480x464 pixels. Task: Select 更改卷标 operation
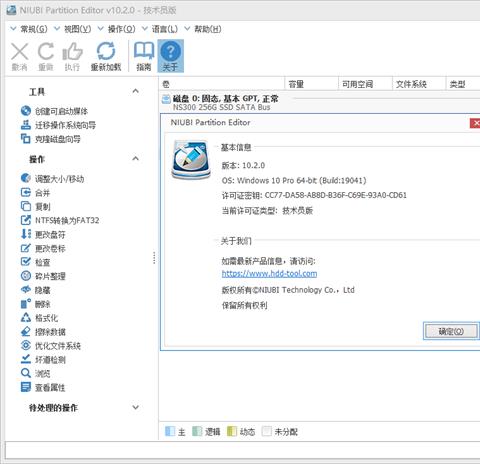43,248
